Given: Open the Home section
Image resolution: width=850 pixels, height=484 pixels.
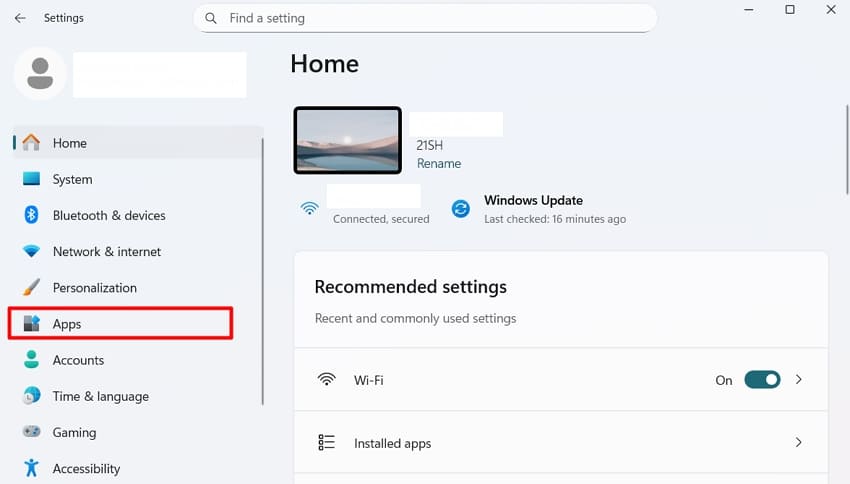Looking at the screenshot, I should tap(138, 143).
